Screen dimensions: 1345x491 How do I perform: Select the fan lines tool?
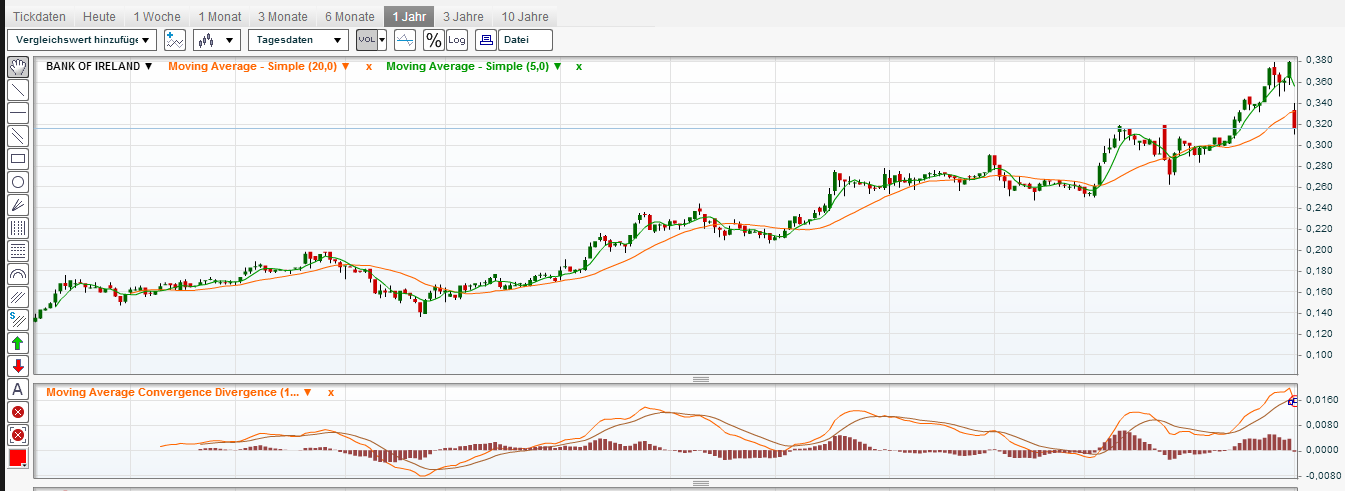[18, 205]
